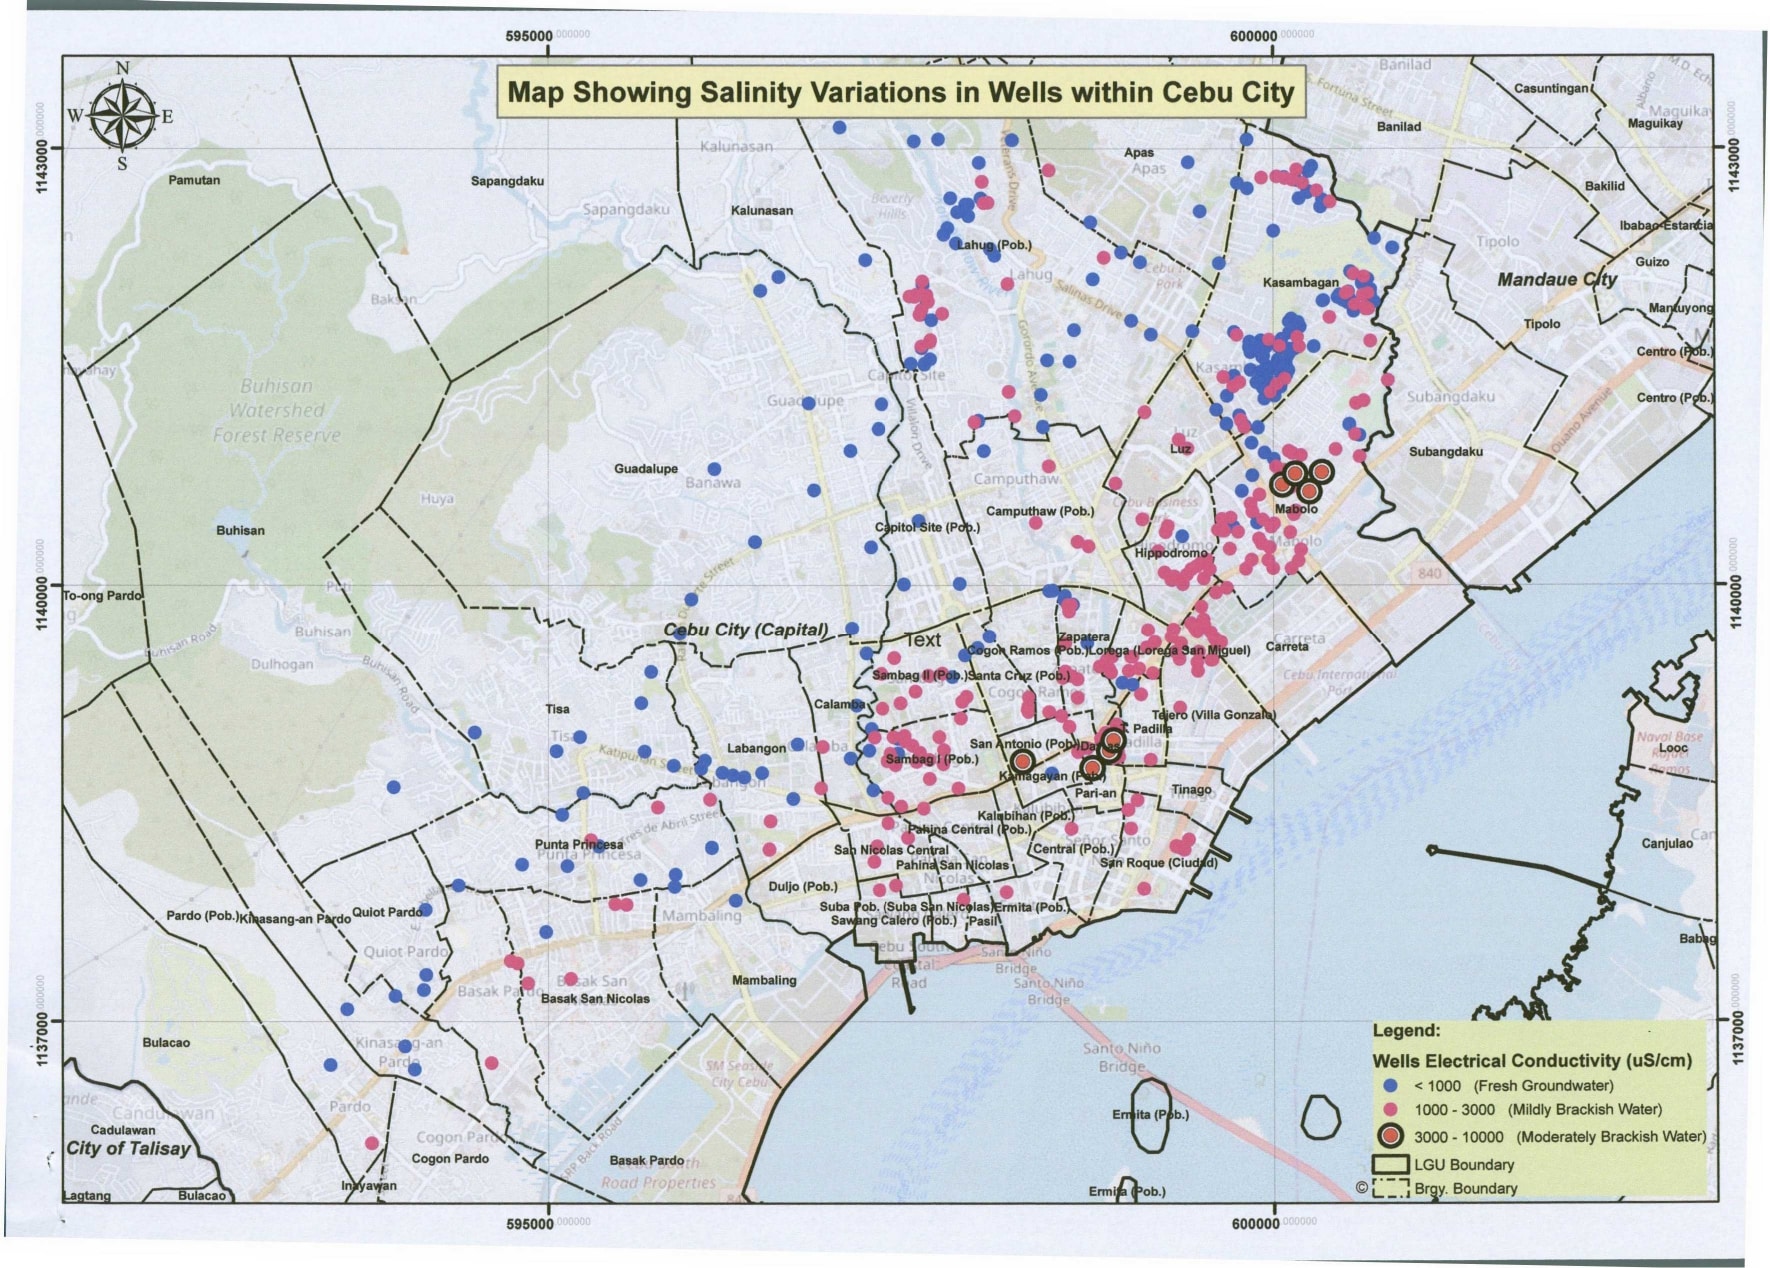
Task: Click the 600000 easting label at bottom
Action: [1255, 1223]
